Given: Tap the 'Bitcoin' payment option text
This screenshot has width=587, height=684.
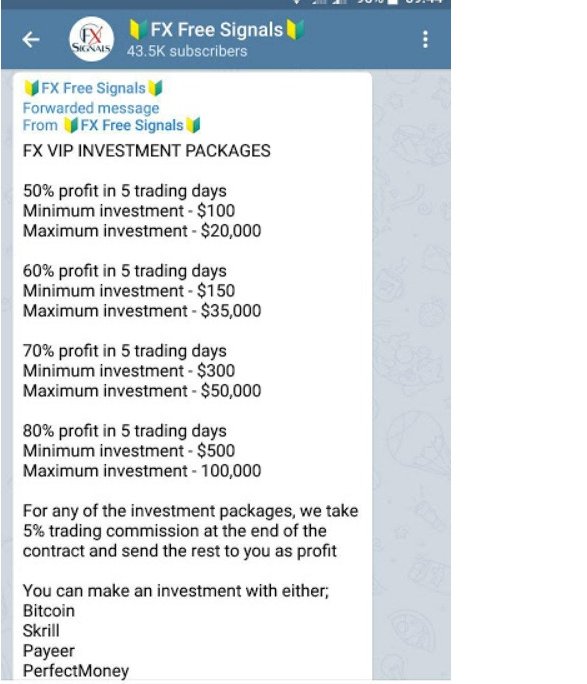Looking at the screenshot, I should pyautogui.click(x=49, y=611).
